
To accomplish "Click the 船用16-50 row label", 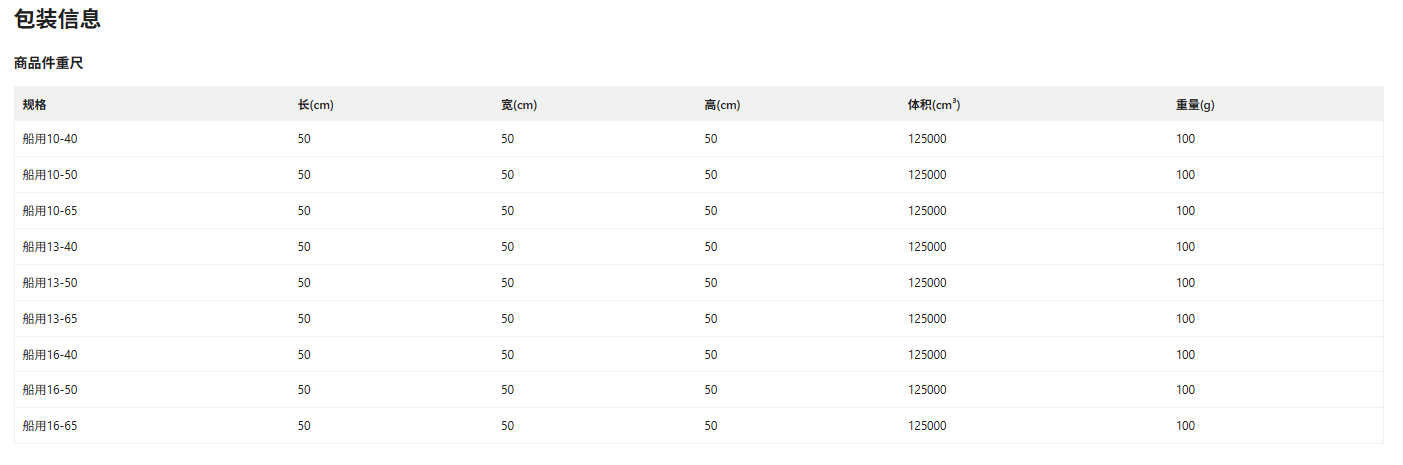I will coord(50,390).
